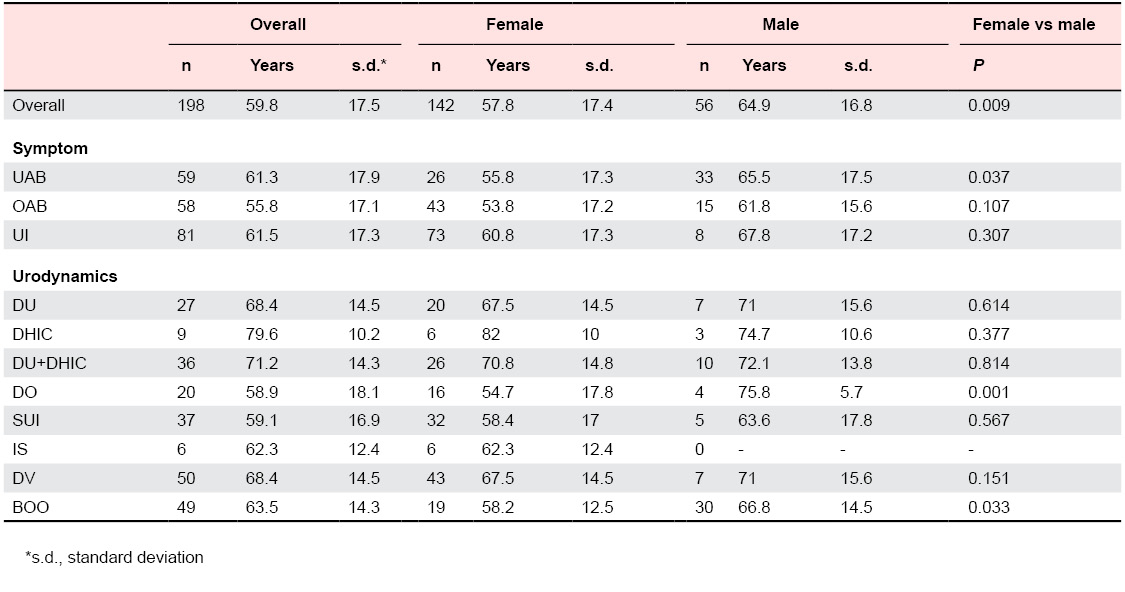
Task: Click the 'OAB' row label
Action: pyautogui.click(x=29, y=206)
